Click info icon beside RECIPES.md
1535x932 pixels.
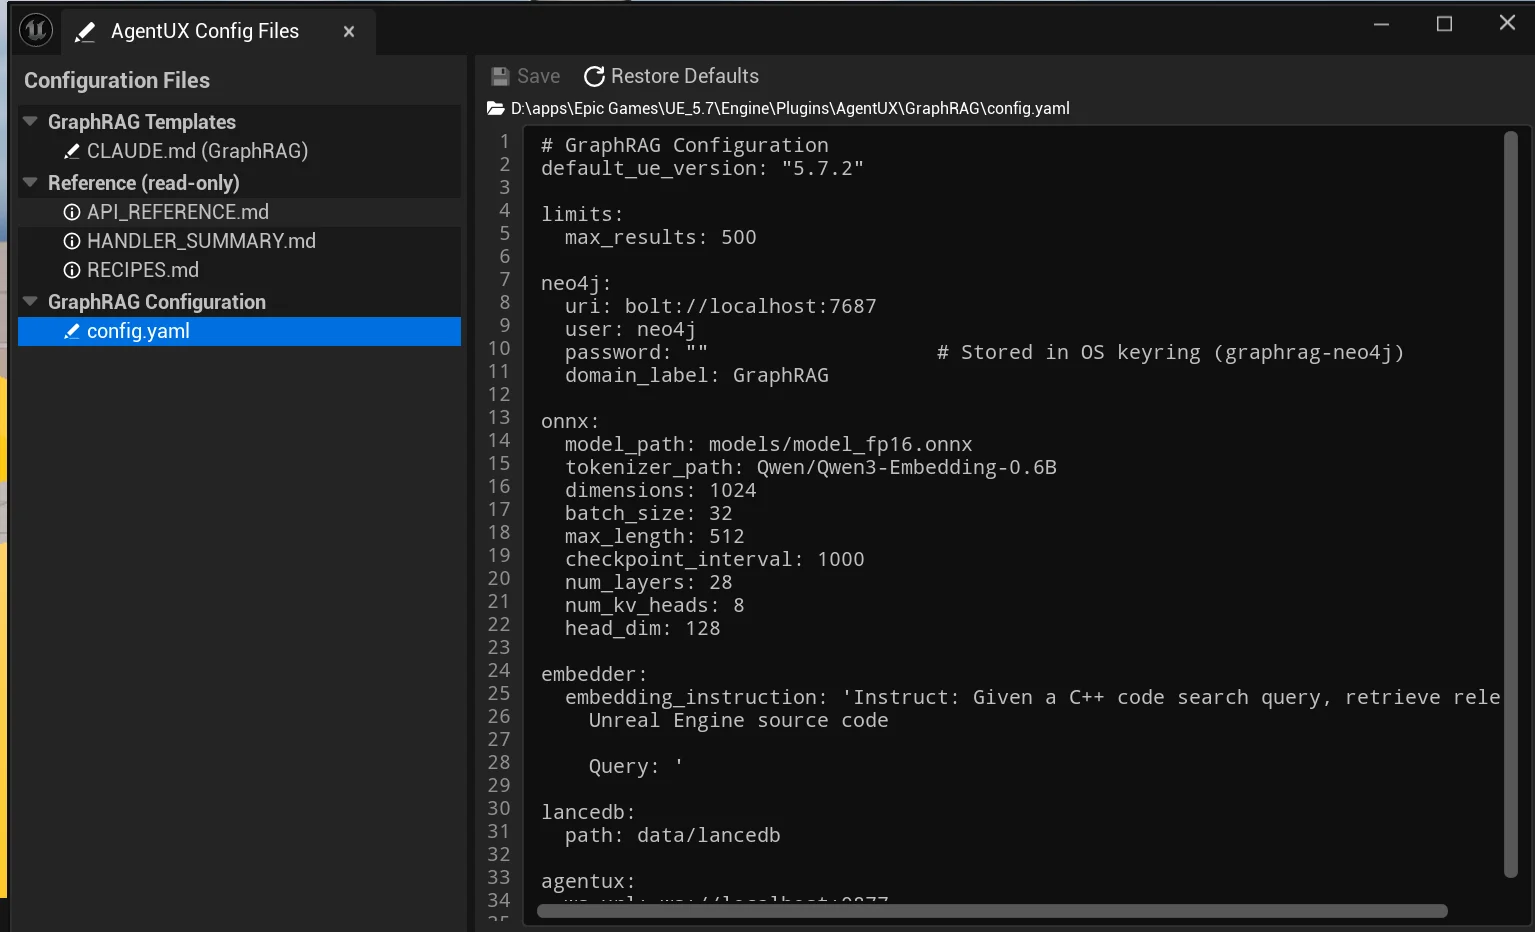tap(72, 270)
